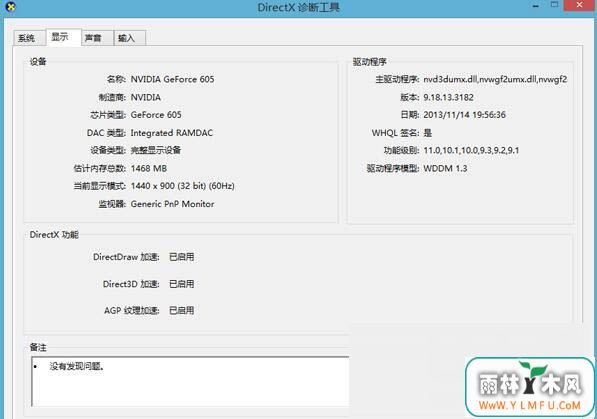
Task: Click the 驱动程序 group label
Action: [x=370, y=62]
